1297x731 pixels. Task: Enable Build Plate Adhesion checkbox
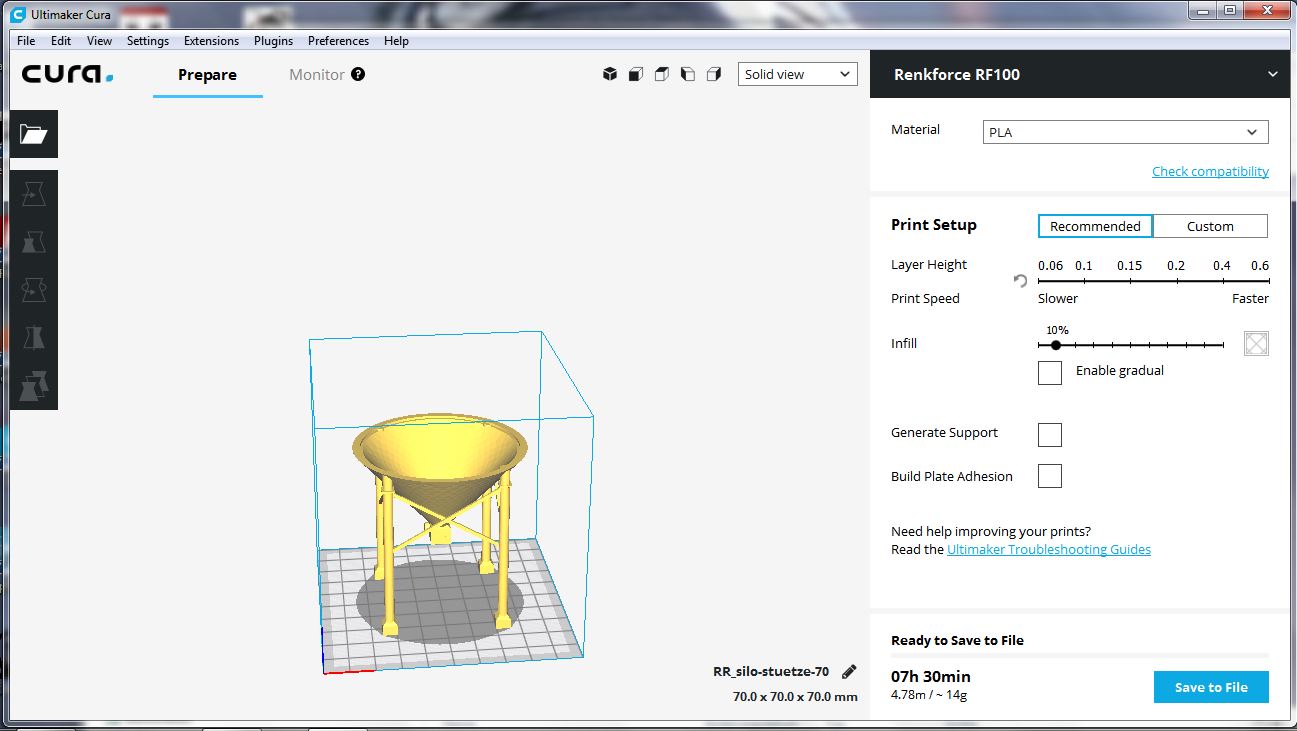[x=1049, y=477]
